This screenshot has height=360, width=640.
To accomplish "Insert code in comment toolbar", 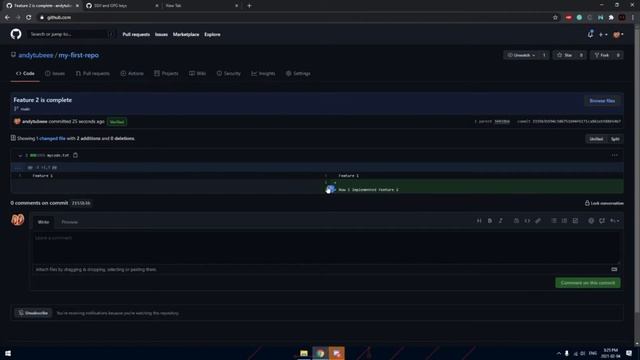I will click(527, 221).
